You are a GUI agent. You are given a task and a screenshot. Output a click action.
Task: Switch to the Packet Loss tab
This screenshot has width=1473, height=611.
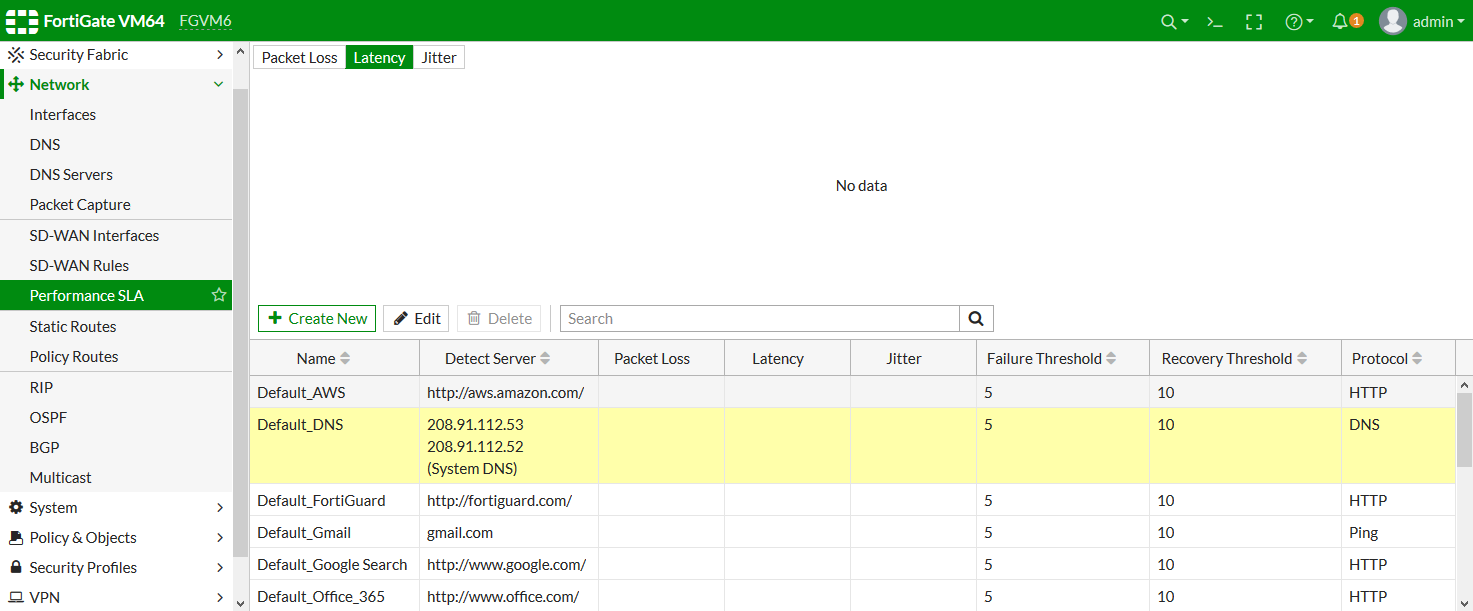coord(300,58)
